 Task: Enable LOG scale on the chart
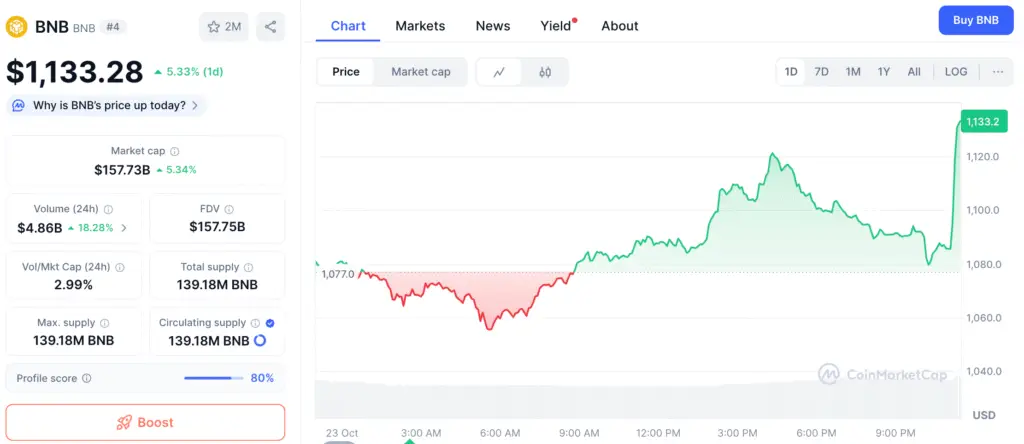[956, 72]
